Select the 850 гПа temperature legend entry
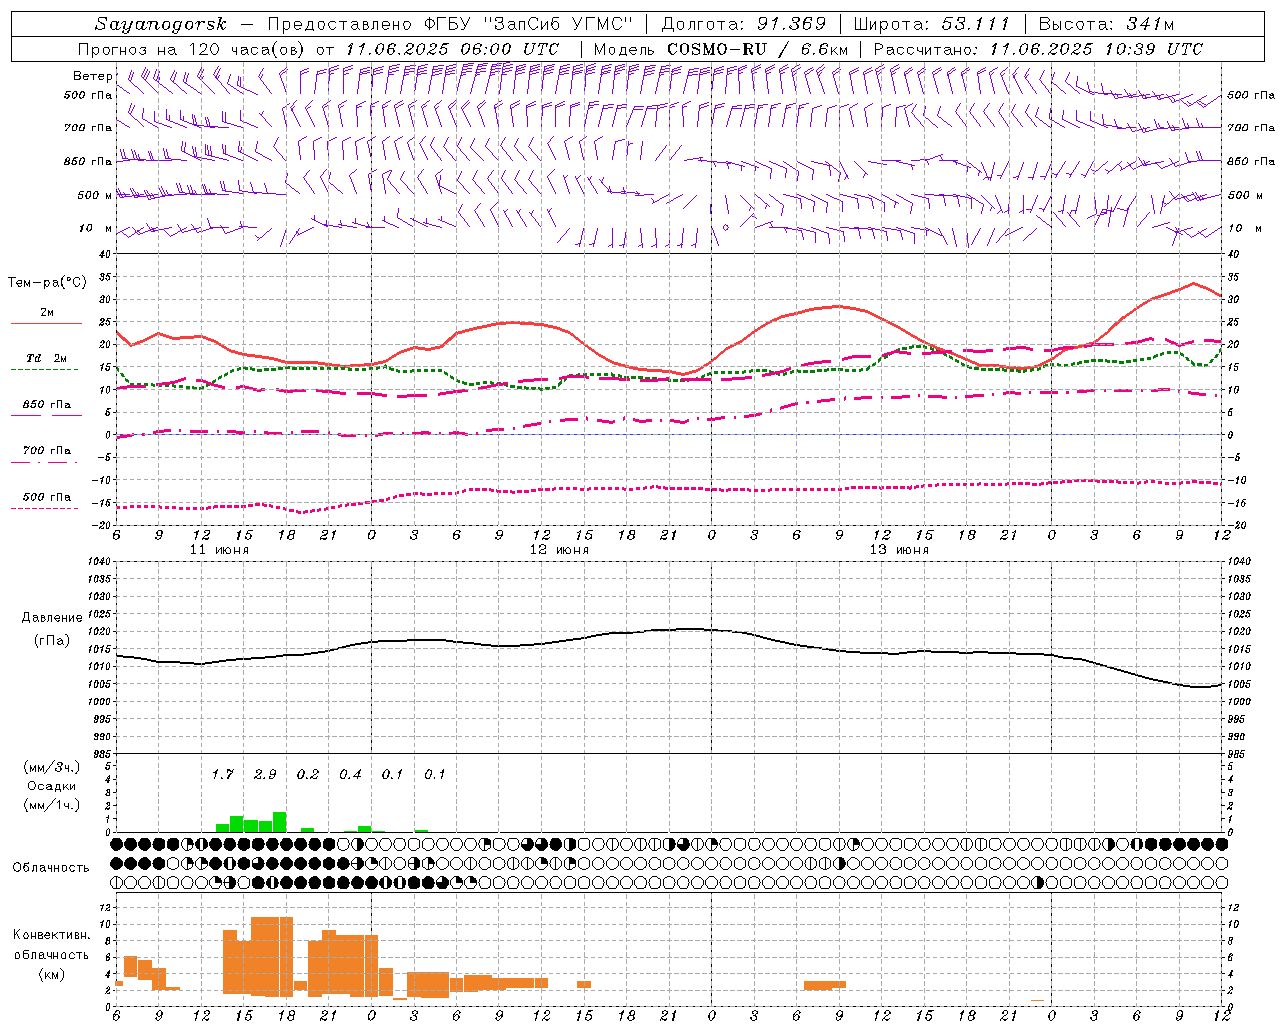Viewport: 1280px width, 1024px height. 46,405
